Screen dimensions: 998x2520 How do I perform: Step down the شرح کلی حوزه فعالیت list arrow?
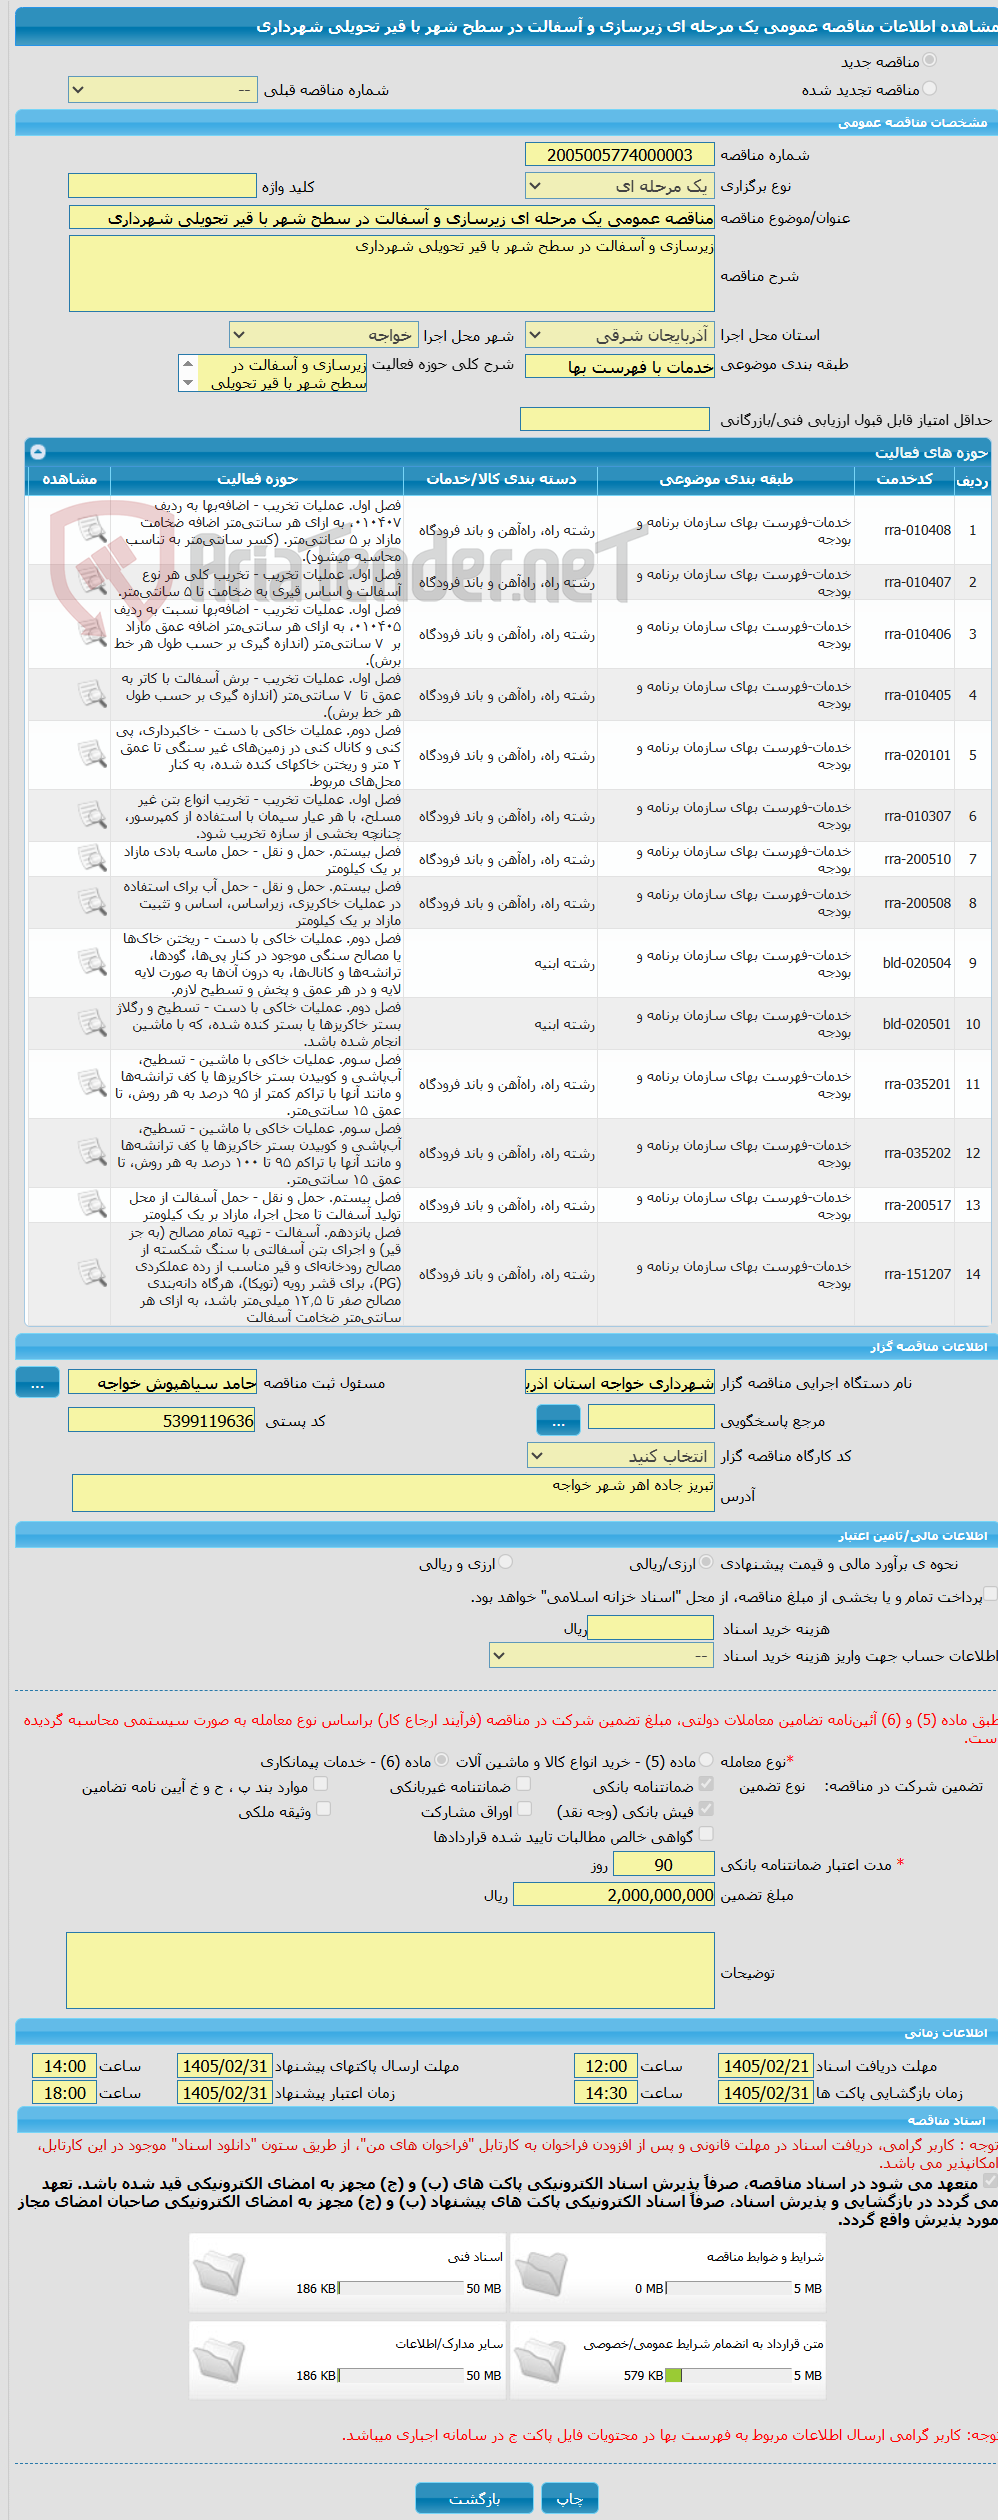(x=188, y=382)
